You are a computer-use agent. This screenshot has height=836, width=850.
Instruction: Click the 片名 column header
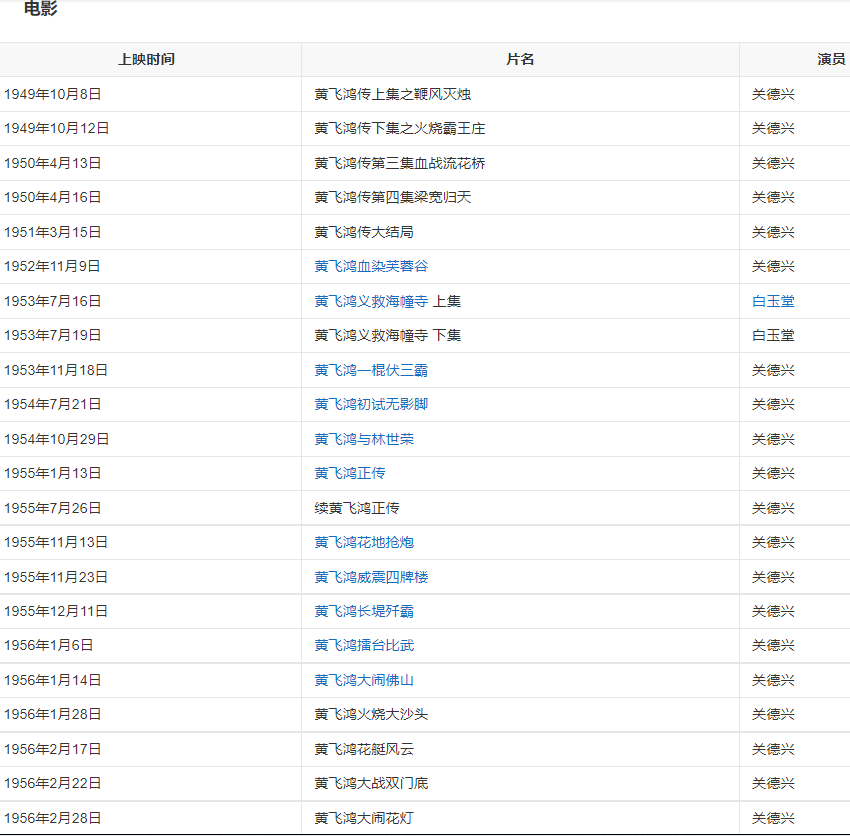[520, 59]
